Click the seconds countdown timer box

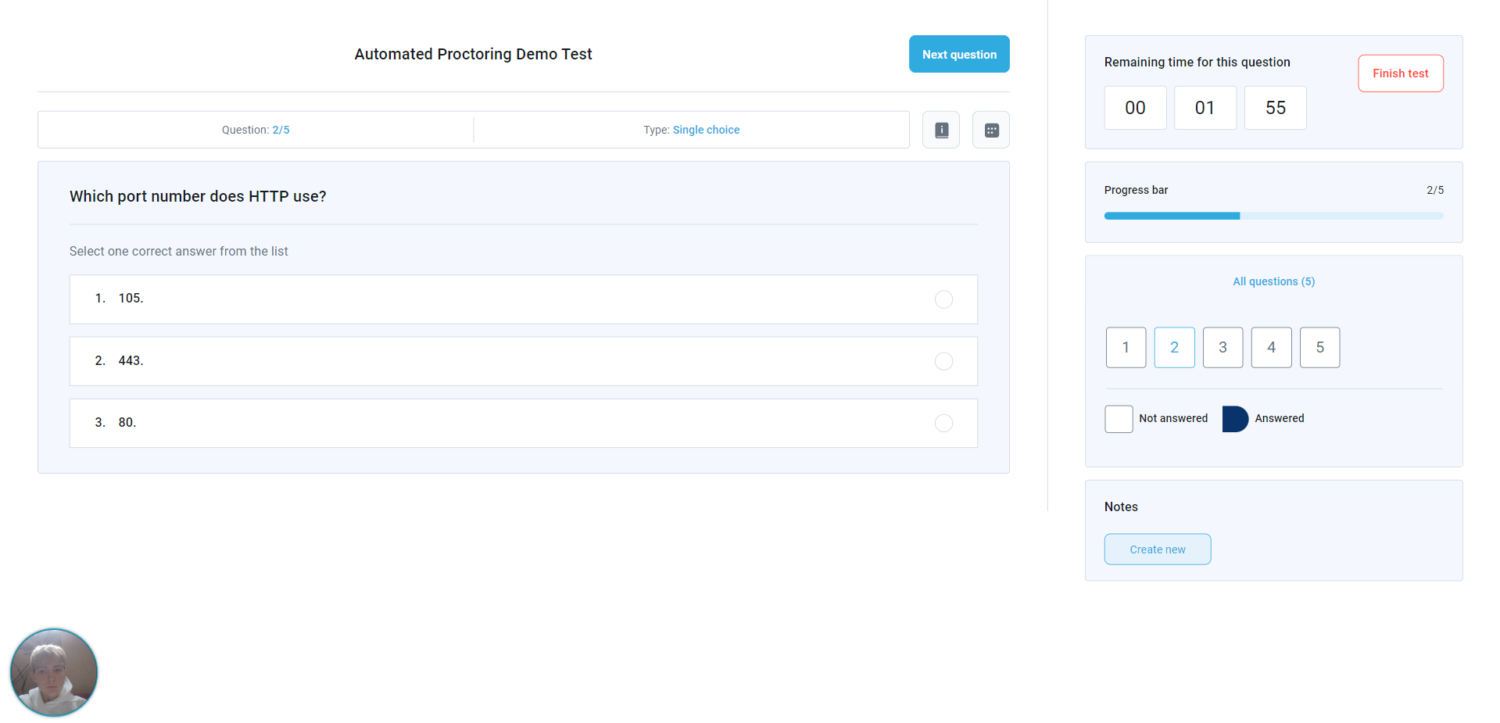pyautogui.click(x=1275, y=108)
